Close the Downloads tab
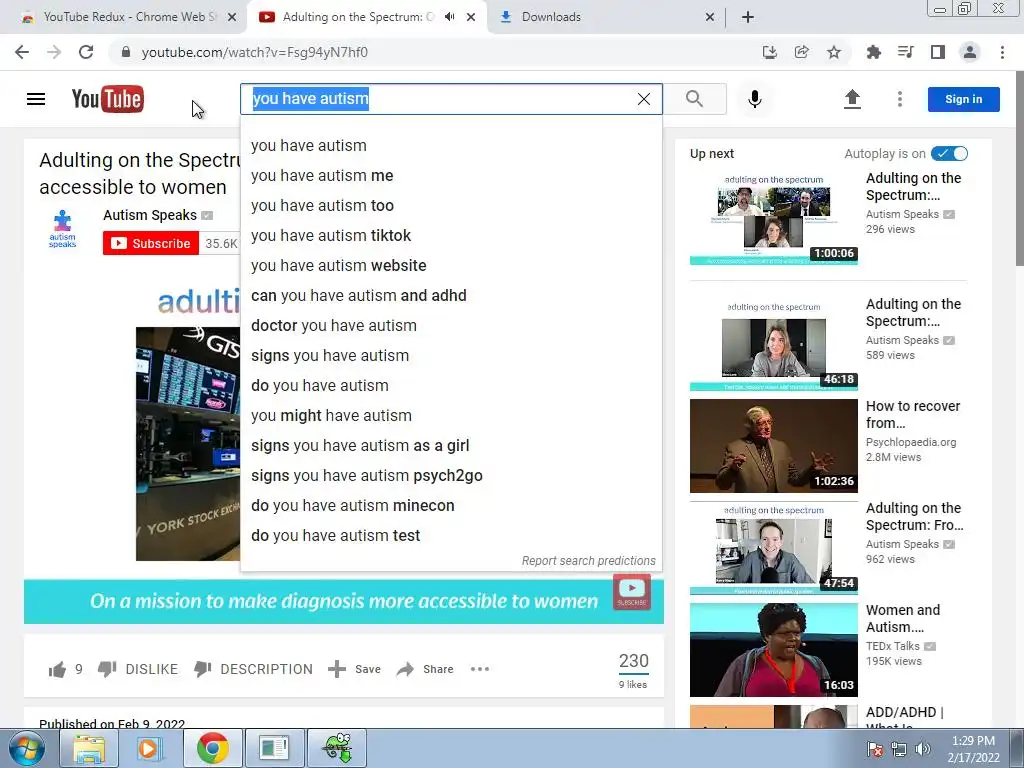Screen dimensions: 1024x768 point(710,17)
